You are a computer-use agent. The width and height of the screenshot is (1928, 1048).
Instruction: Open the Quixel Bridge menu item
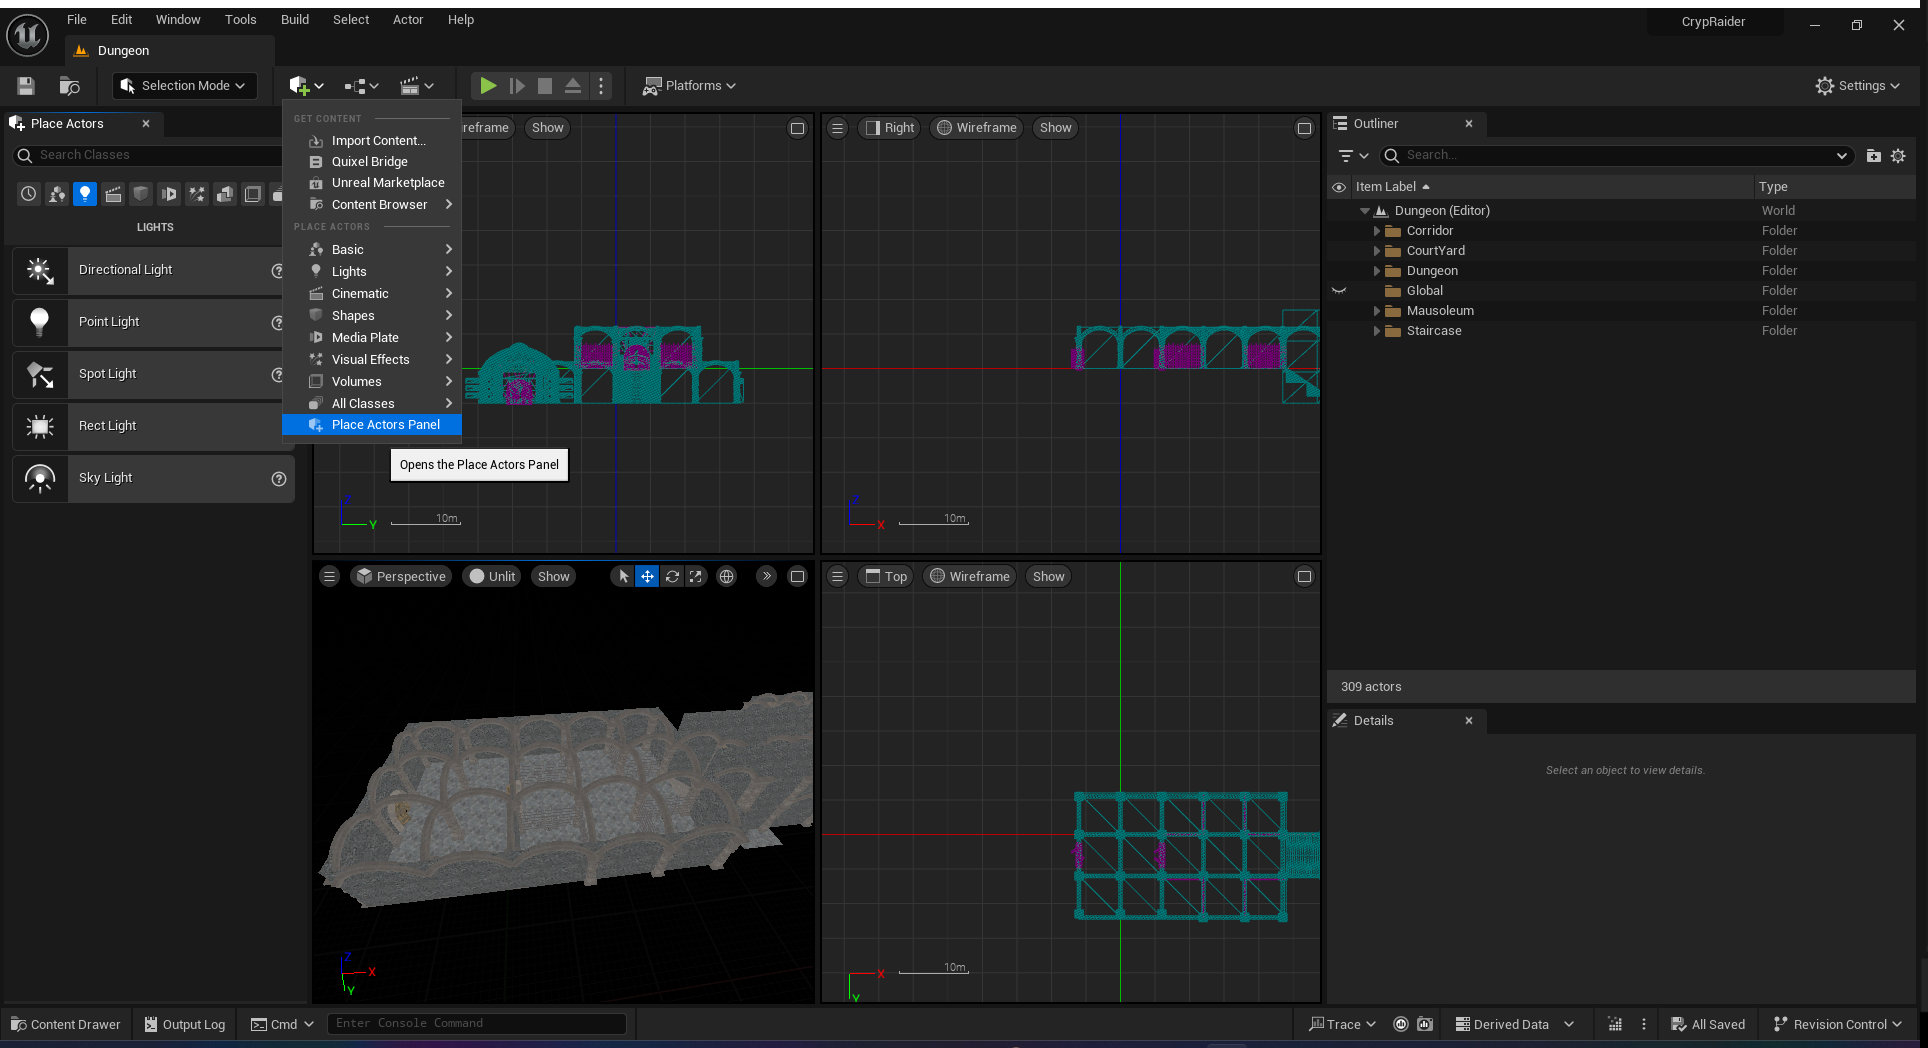[x=369, y=162]
